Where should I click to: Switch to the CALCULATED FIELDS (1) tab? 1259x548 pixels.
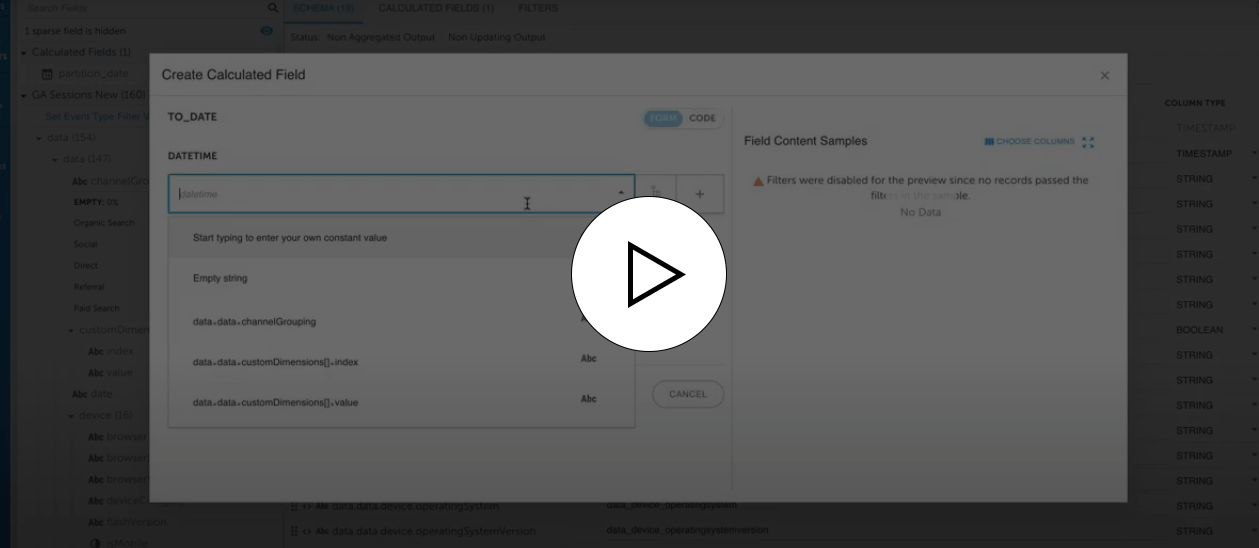[436, 8]
